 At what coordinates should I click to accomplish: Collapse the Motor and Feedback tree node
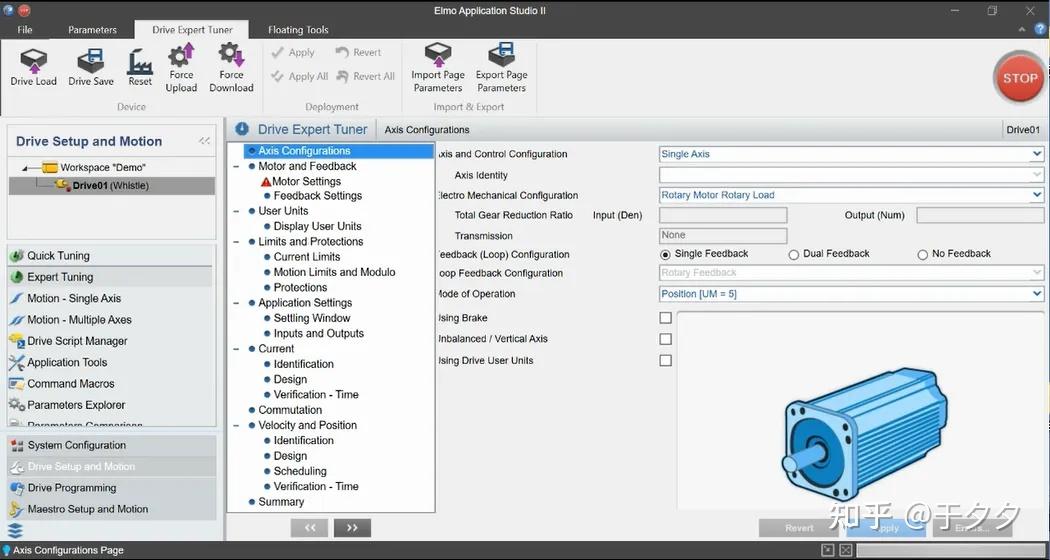(236, 166)
